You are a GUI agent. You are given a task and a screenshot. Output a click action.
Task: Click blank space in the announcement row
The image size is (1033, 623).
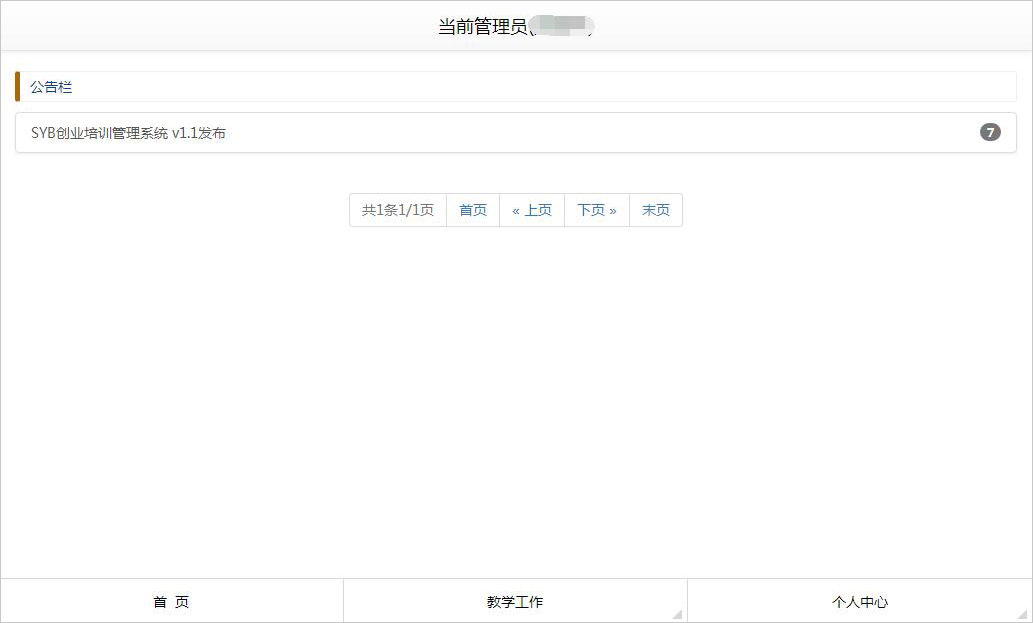click(600, 133)
